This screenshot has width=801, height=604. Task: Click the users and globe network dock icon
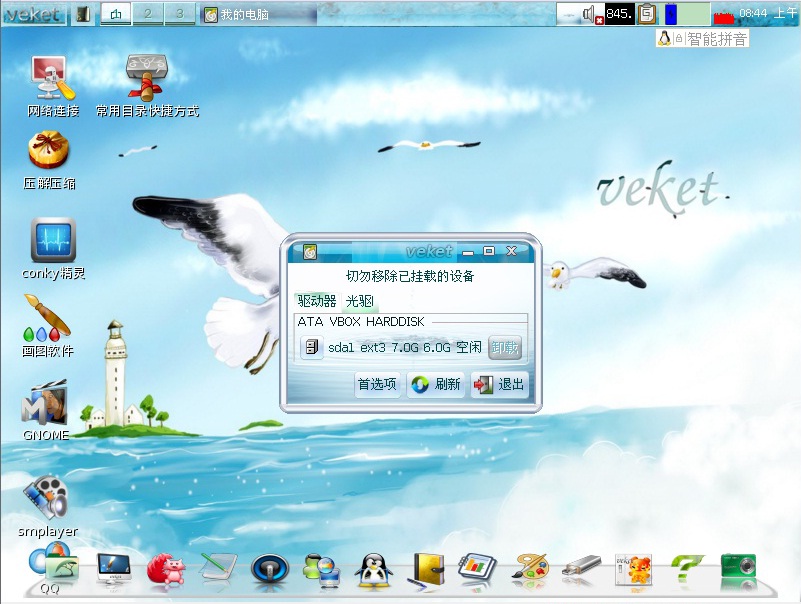322,571
